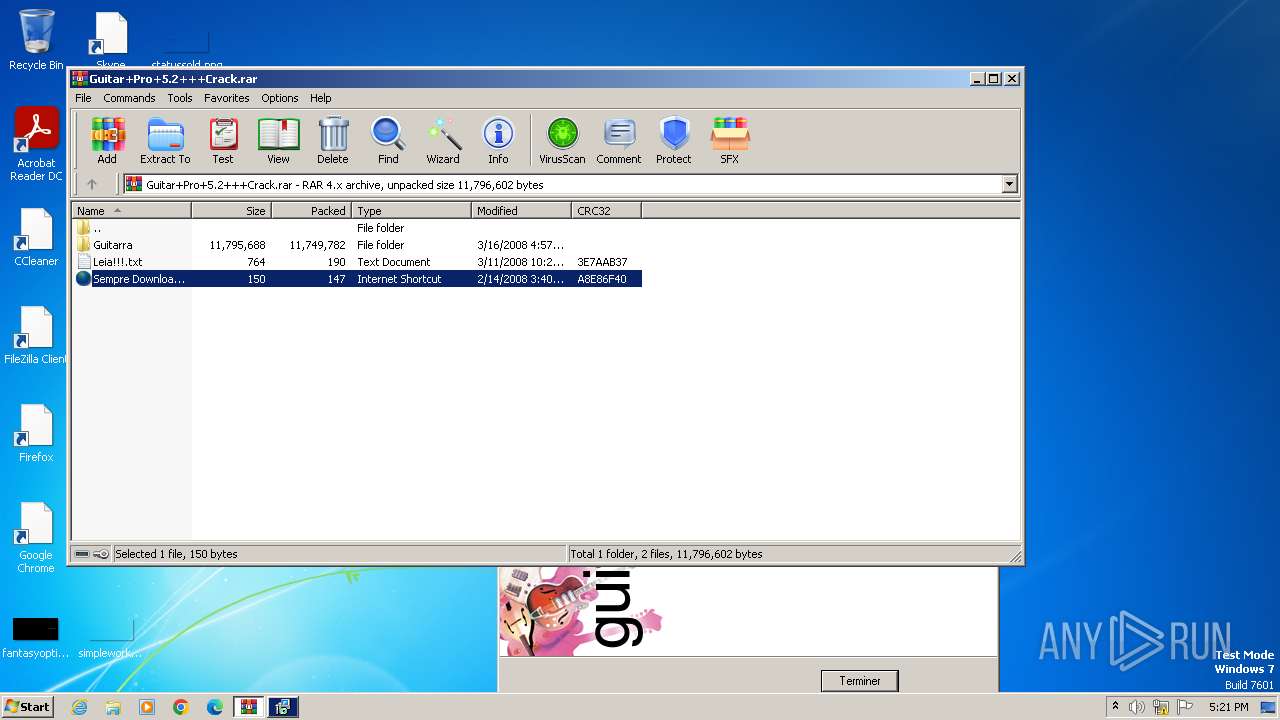1280x720 pixels.
Task: Sort by the Type column header
Action: click(x=411, y=211)
